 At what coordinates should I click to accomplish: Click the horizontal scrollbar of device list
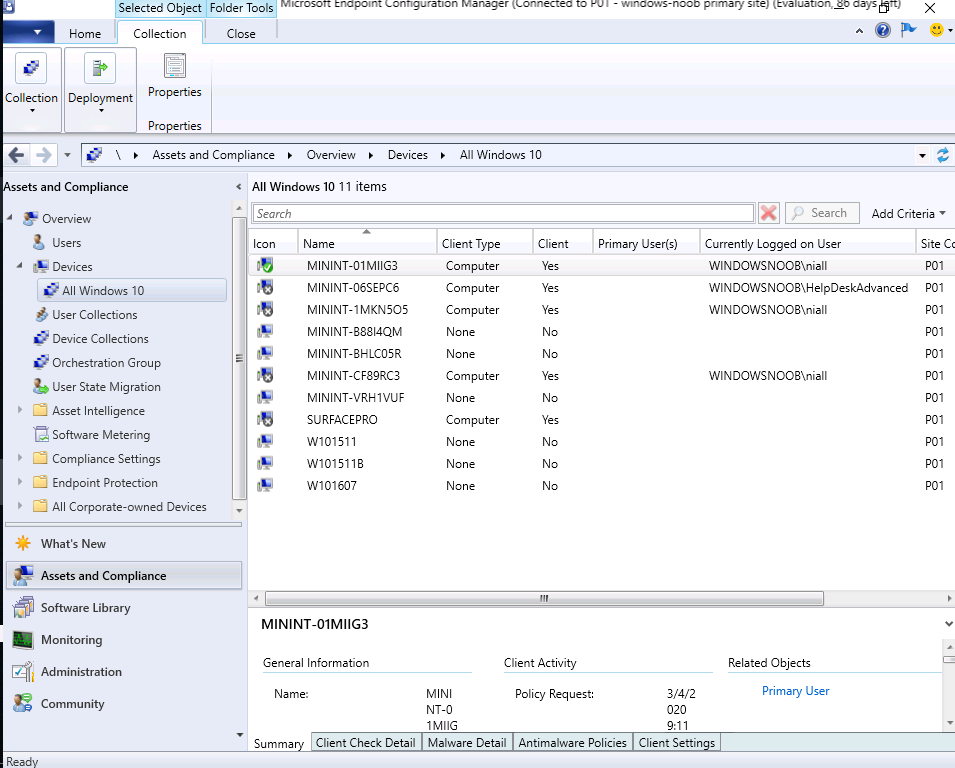[x=544, y=599]
